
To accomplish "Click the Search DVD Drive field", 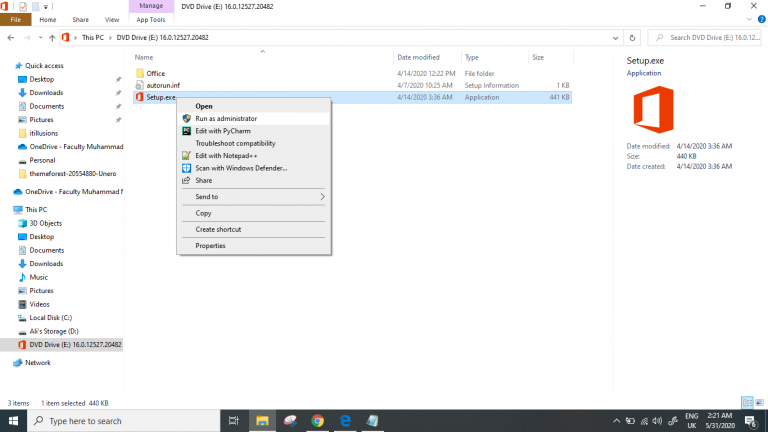I will click(x=705, y=38).
